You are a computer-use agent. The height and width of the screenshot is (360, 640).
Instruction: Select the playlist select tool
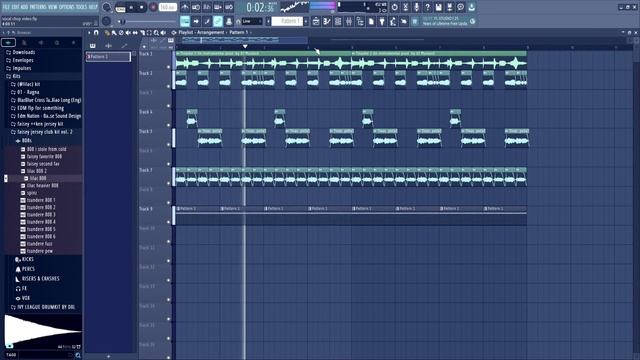coord(149,32)
